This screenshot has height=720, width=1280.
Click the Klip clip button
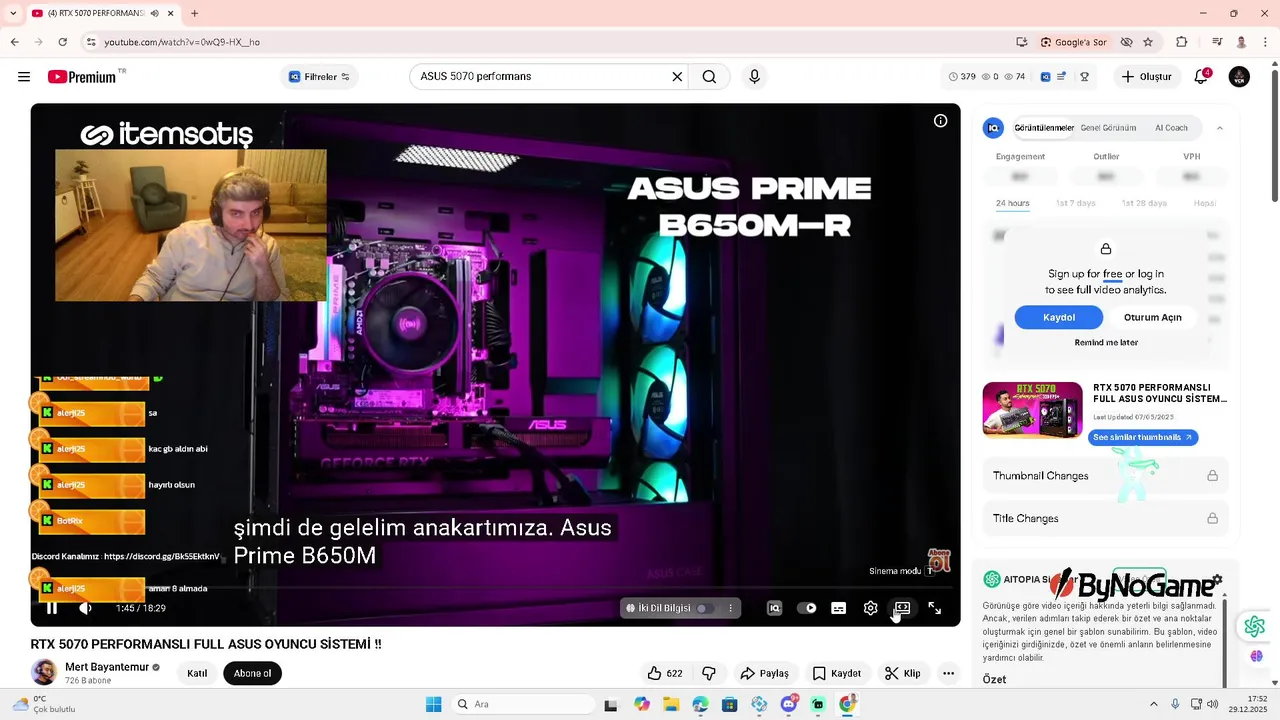[902, 673]
